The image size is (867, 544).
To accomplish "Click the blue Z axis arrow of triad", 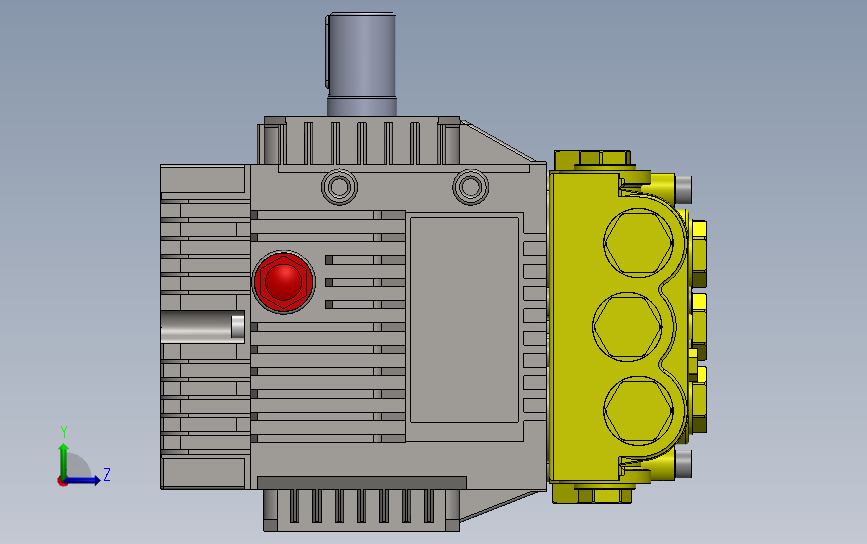I will (x=84, y=480).
